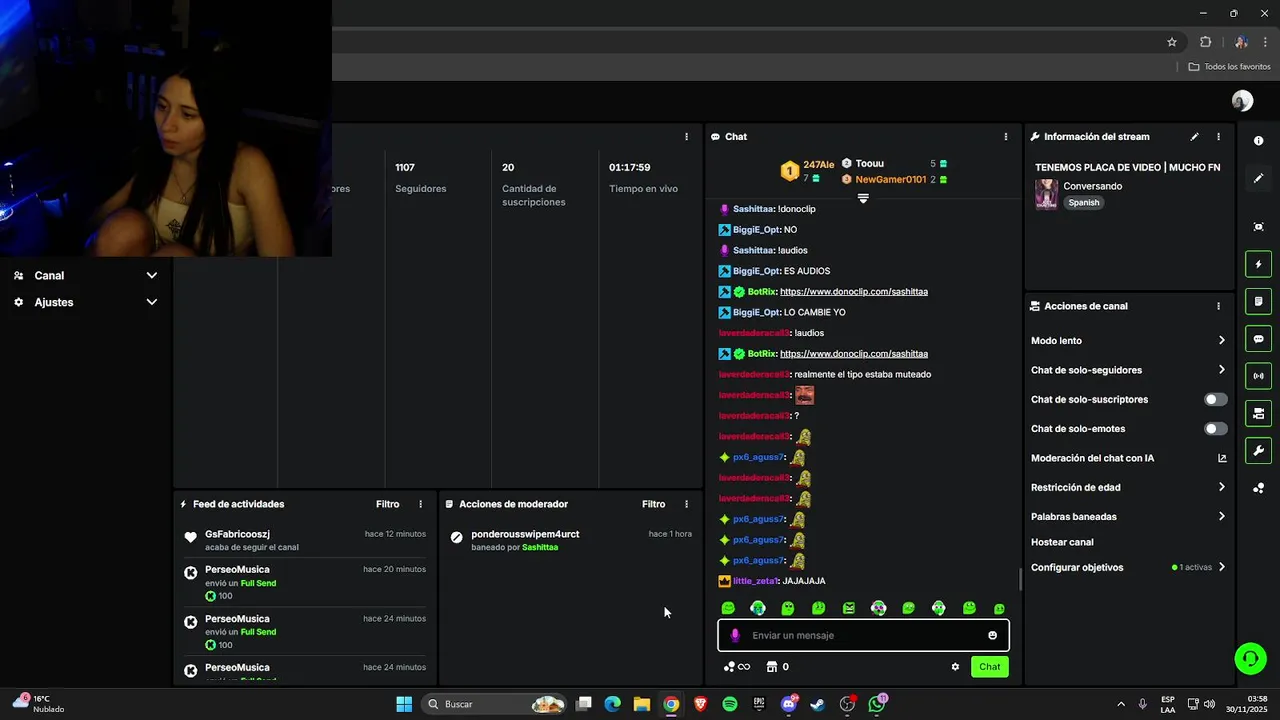Open the info icon in right sidebar
1280x720 pixels.
pyautogui.click(x=1258, y=141)
